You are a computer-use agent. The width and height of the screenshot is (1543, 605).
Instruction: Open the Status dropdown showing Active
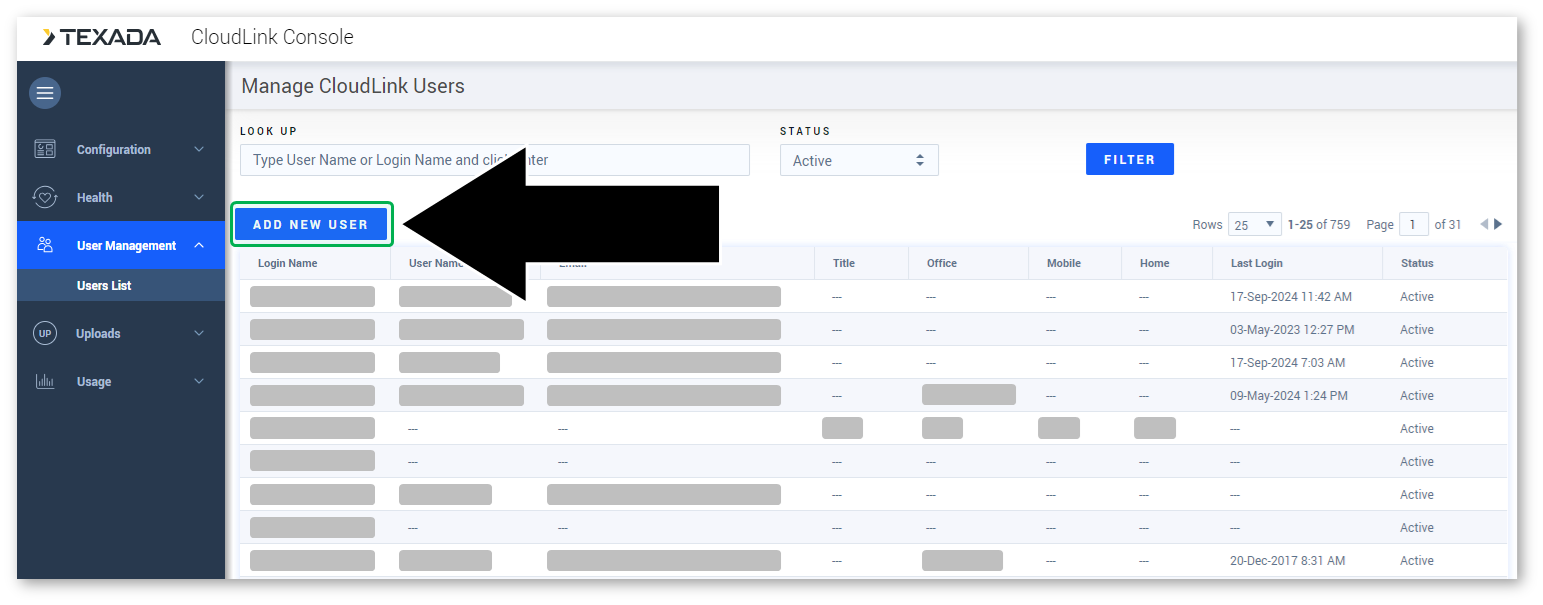click(859, 160)
